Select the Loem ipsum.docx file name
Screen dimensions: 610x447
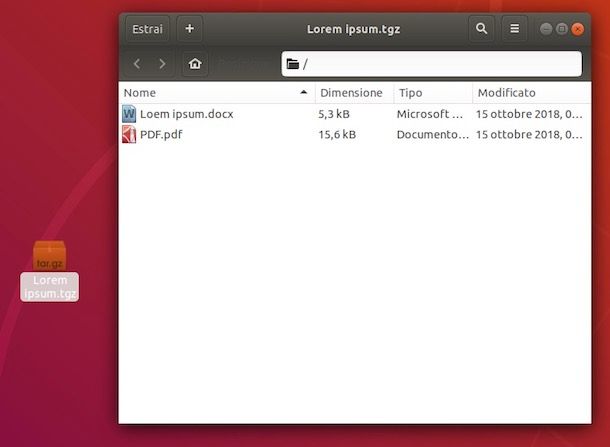pyautogui.click(x=187, y=114)
